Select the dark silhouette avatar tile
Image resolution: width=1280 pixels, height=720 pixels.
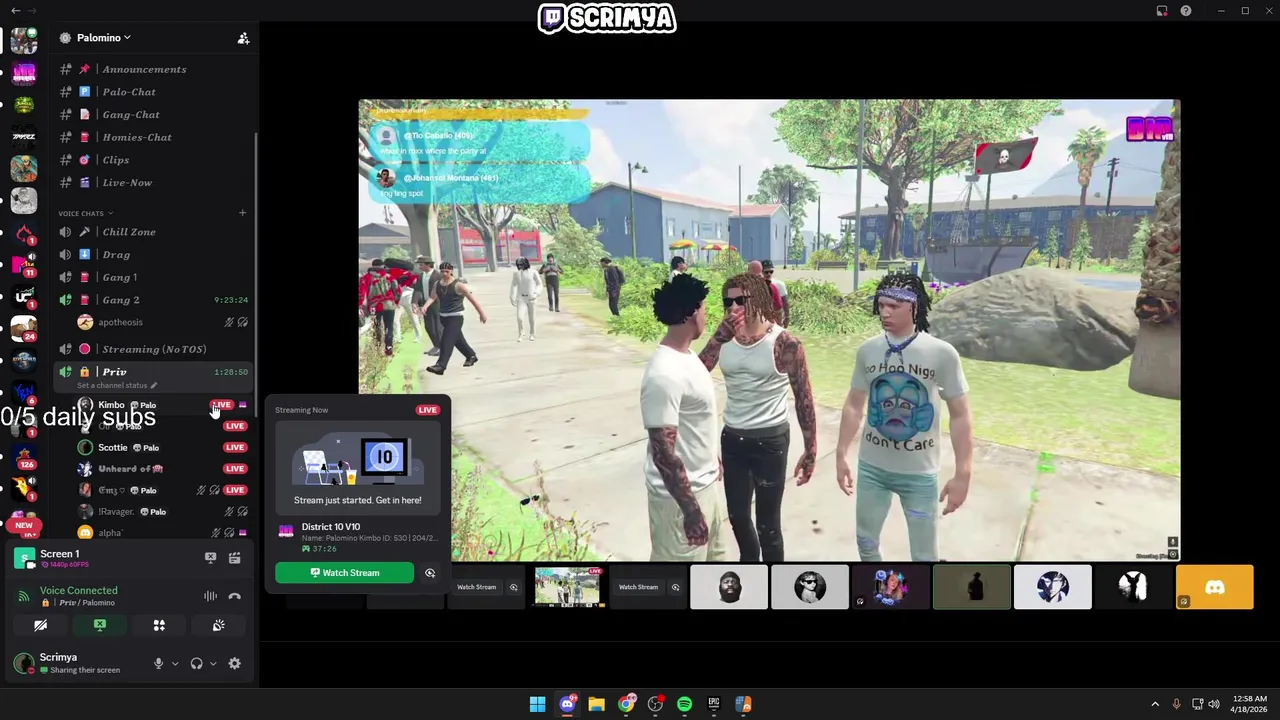(972, 587)
